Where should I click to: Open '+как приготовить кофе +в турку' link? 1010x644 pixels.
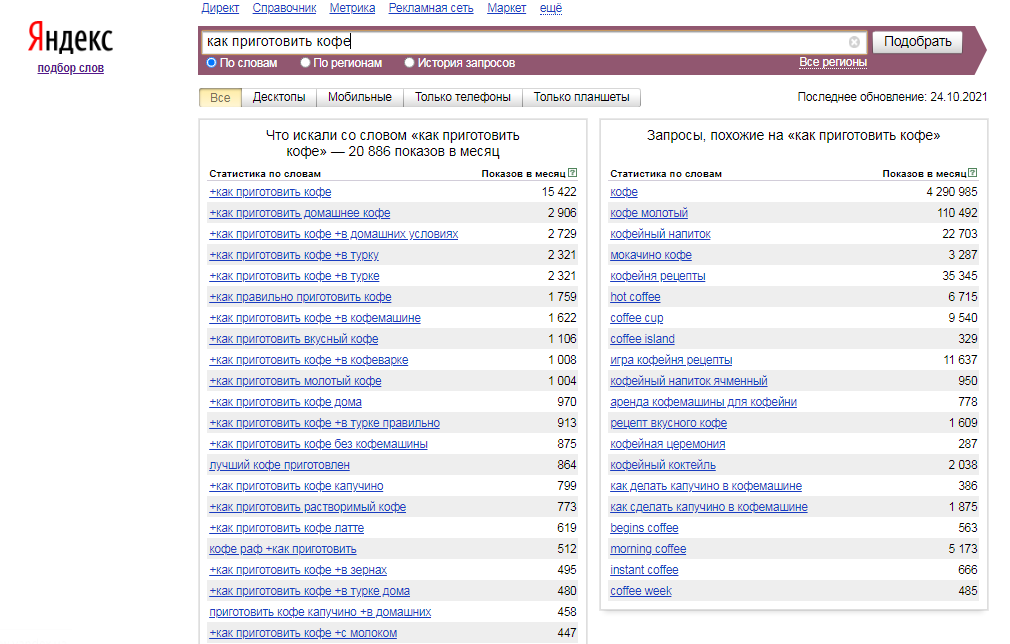294,255
